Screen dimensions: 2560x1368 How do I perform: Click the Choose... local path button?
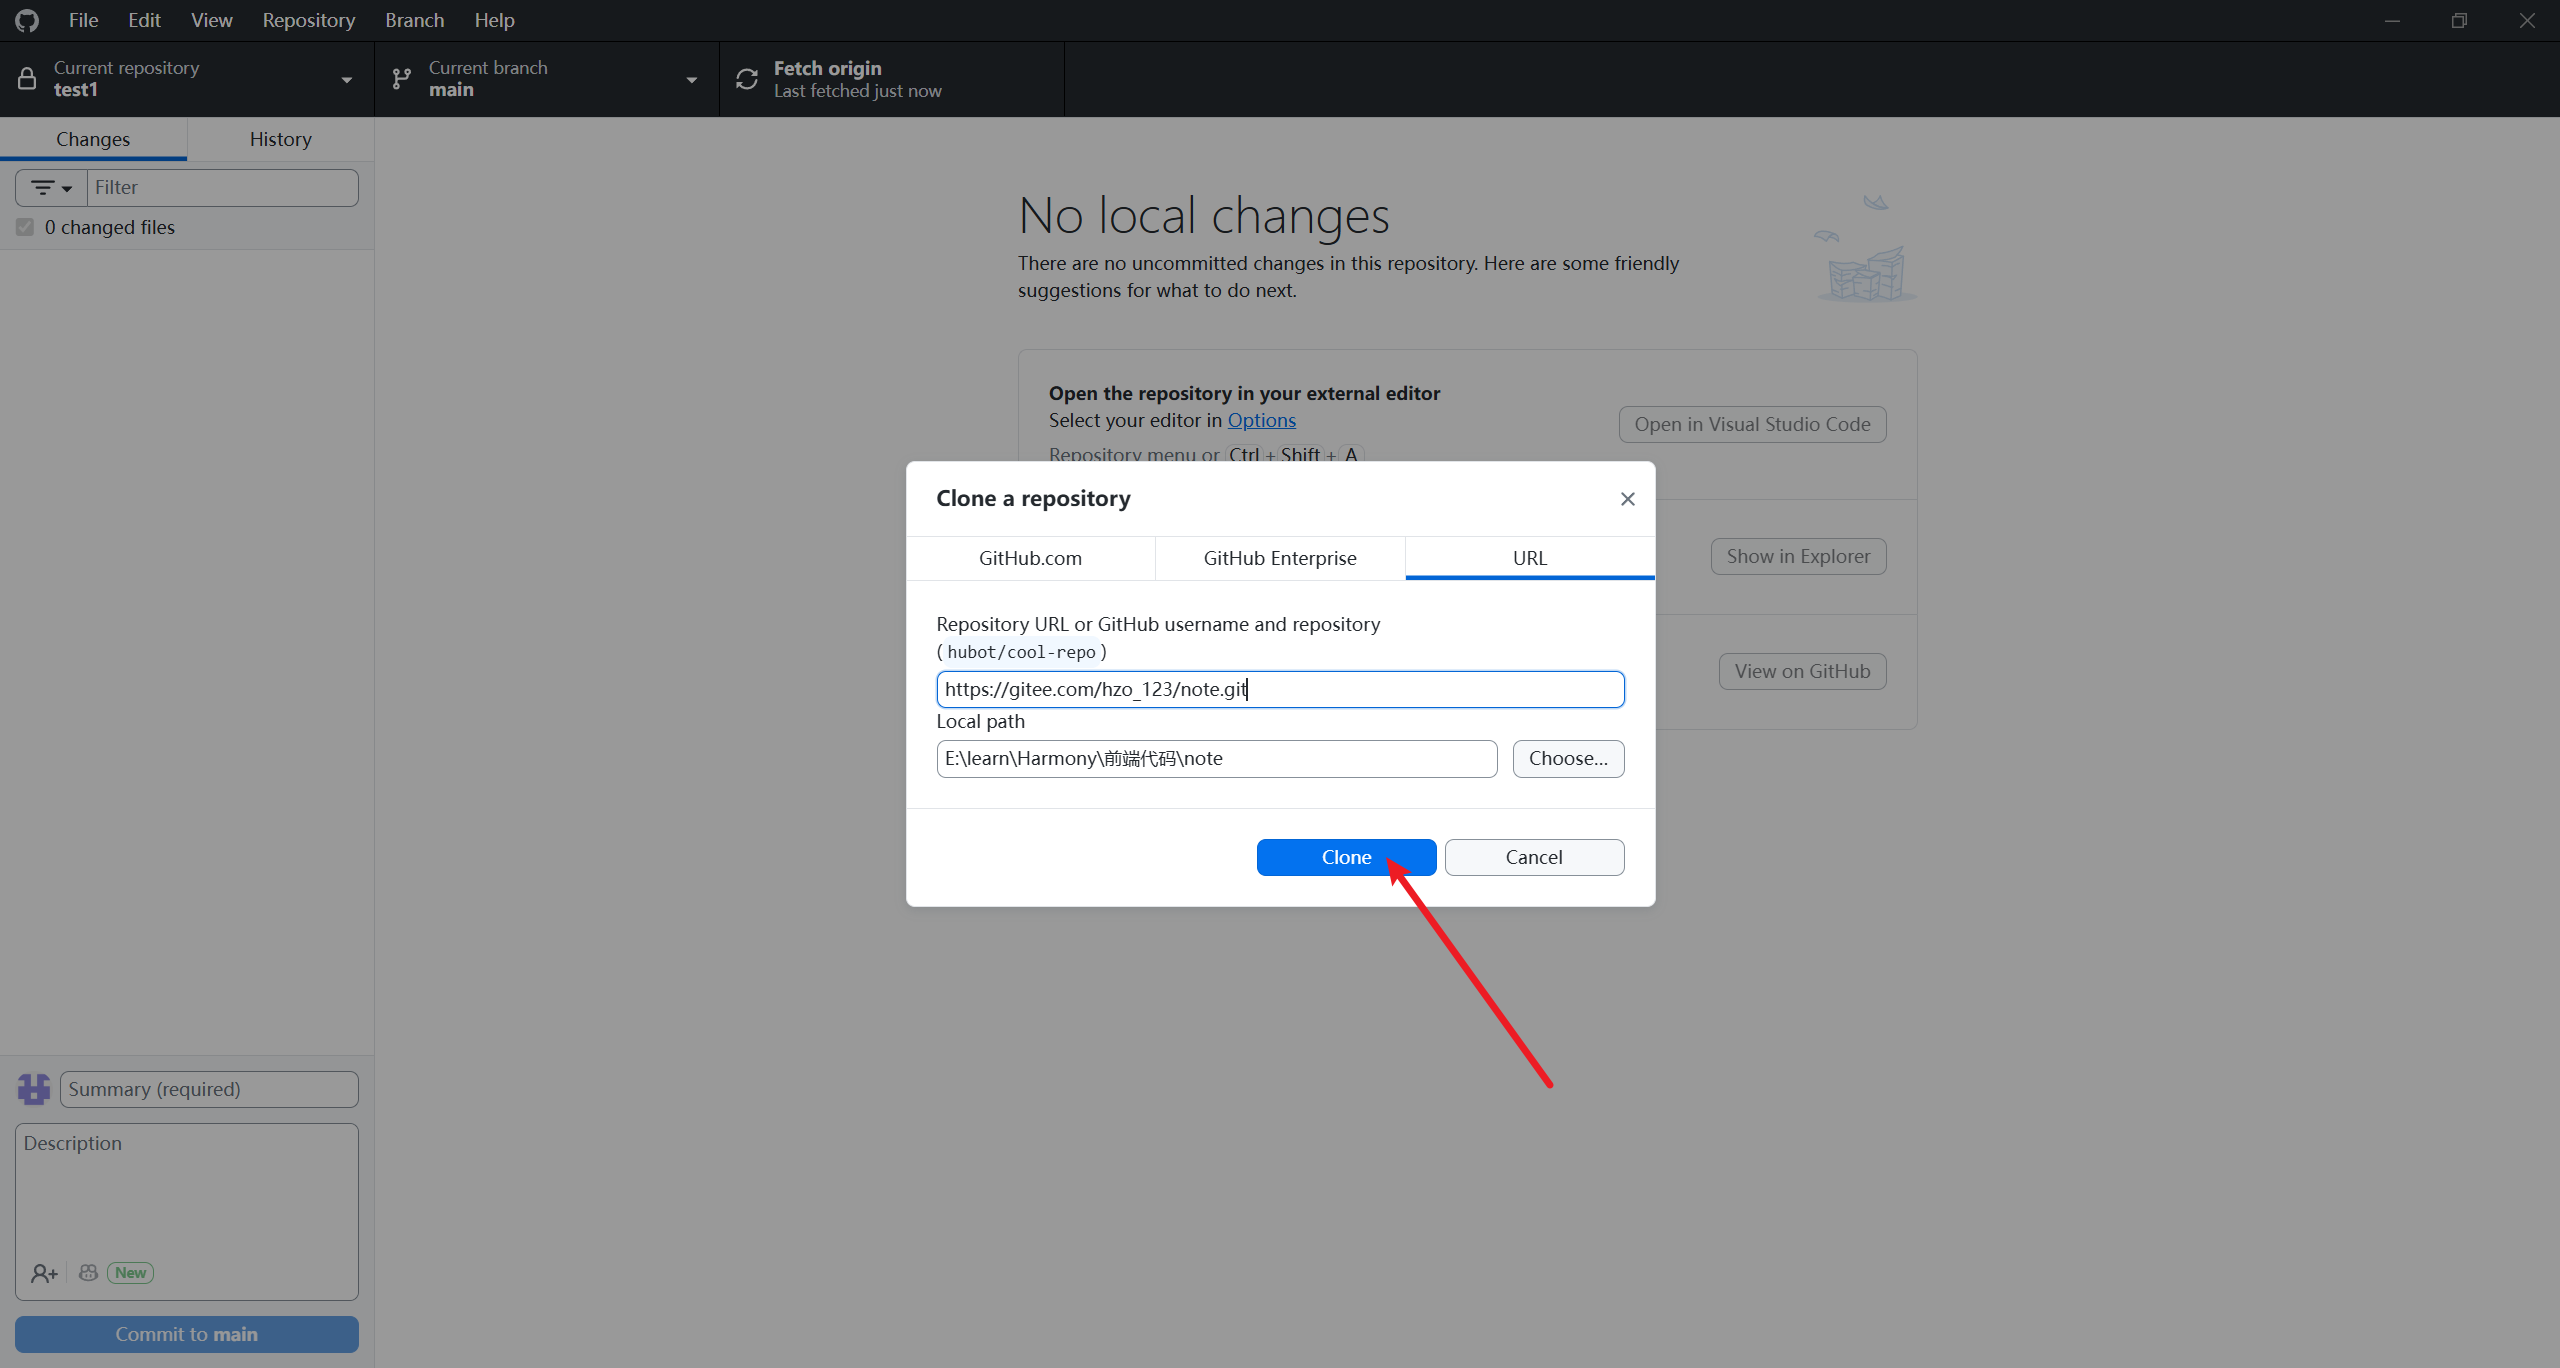[1567, 758]
